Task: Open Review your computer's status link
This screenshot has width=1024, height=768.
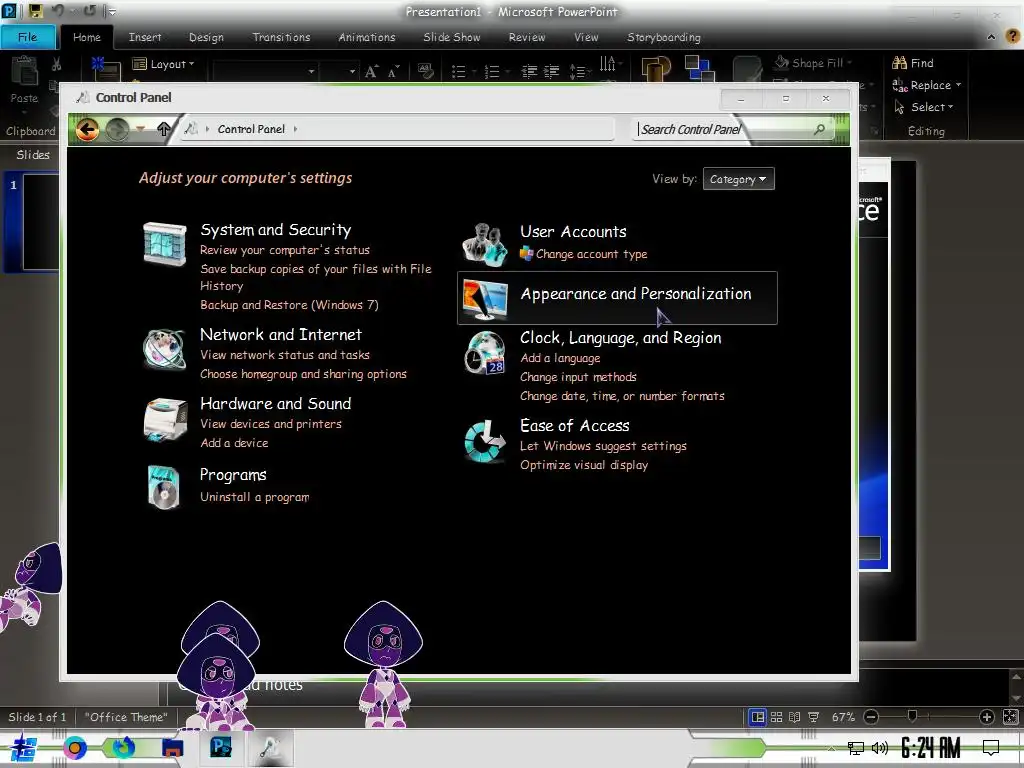Action: pos(285,250)
